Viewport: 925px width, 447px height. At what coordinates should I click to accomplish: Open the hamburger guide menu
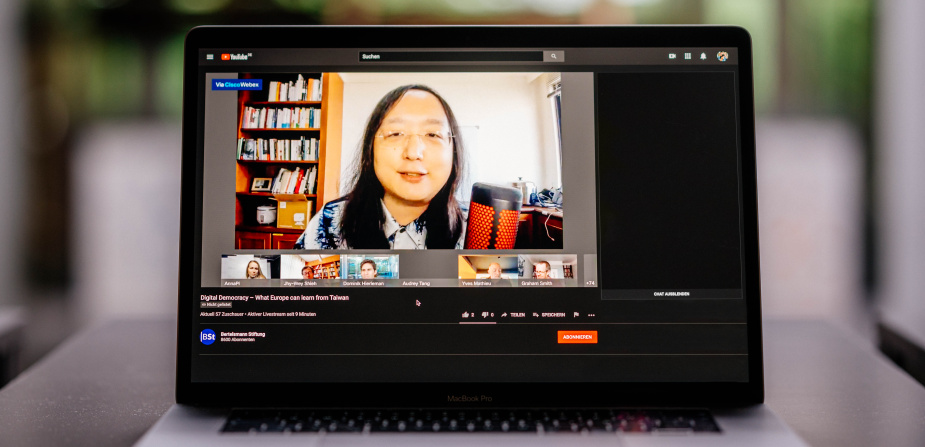point(210,57)
